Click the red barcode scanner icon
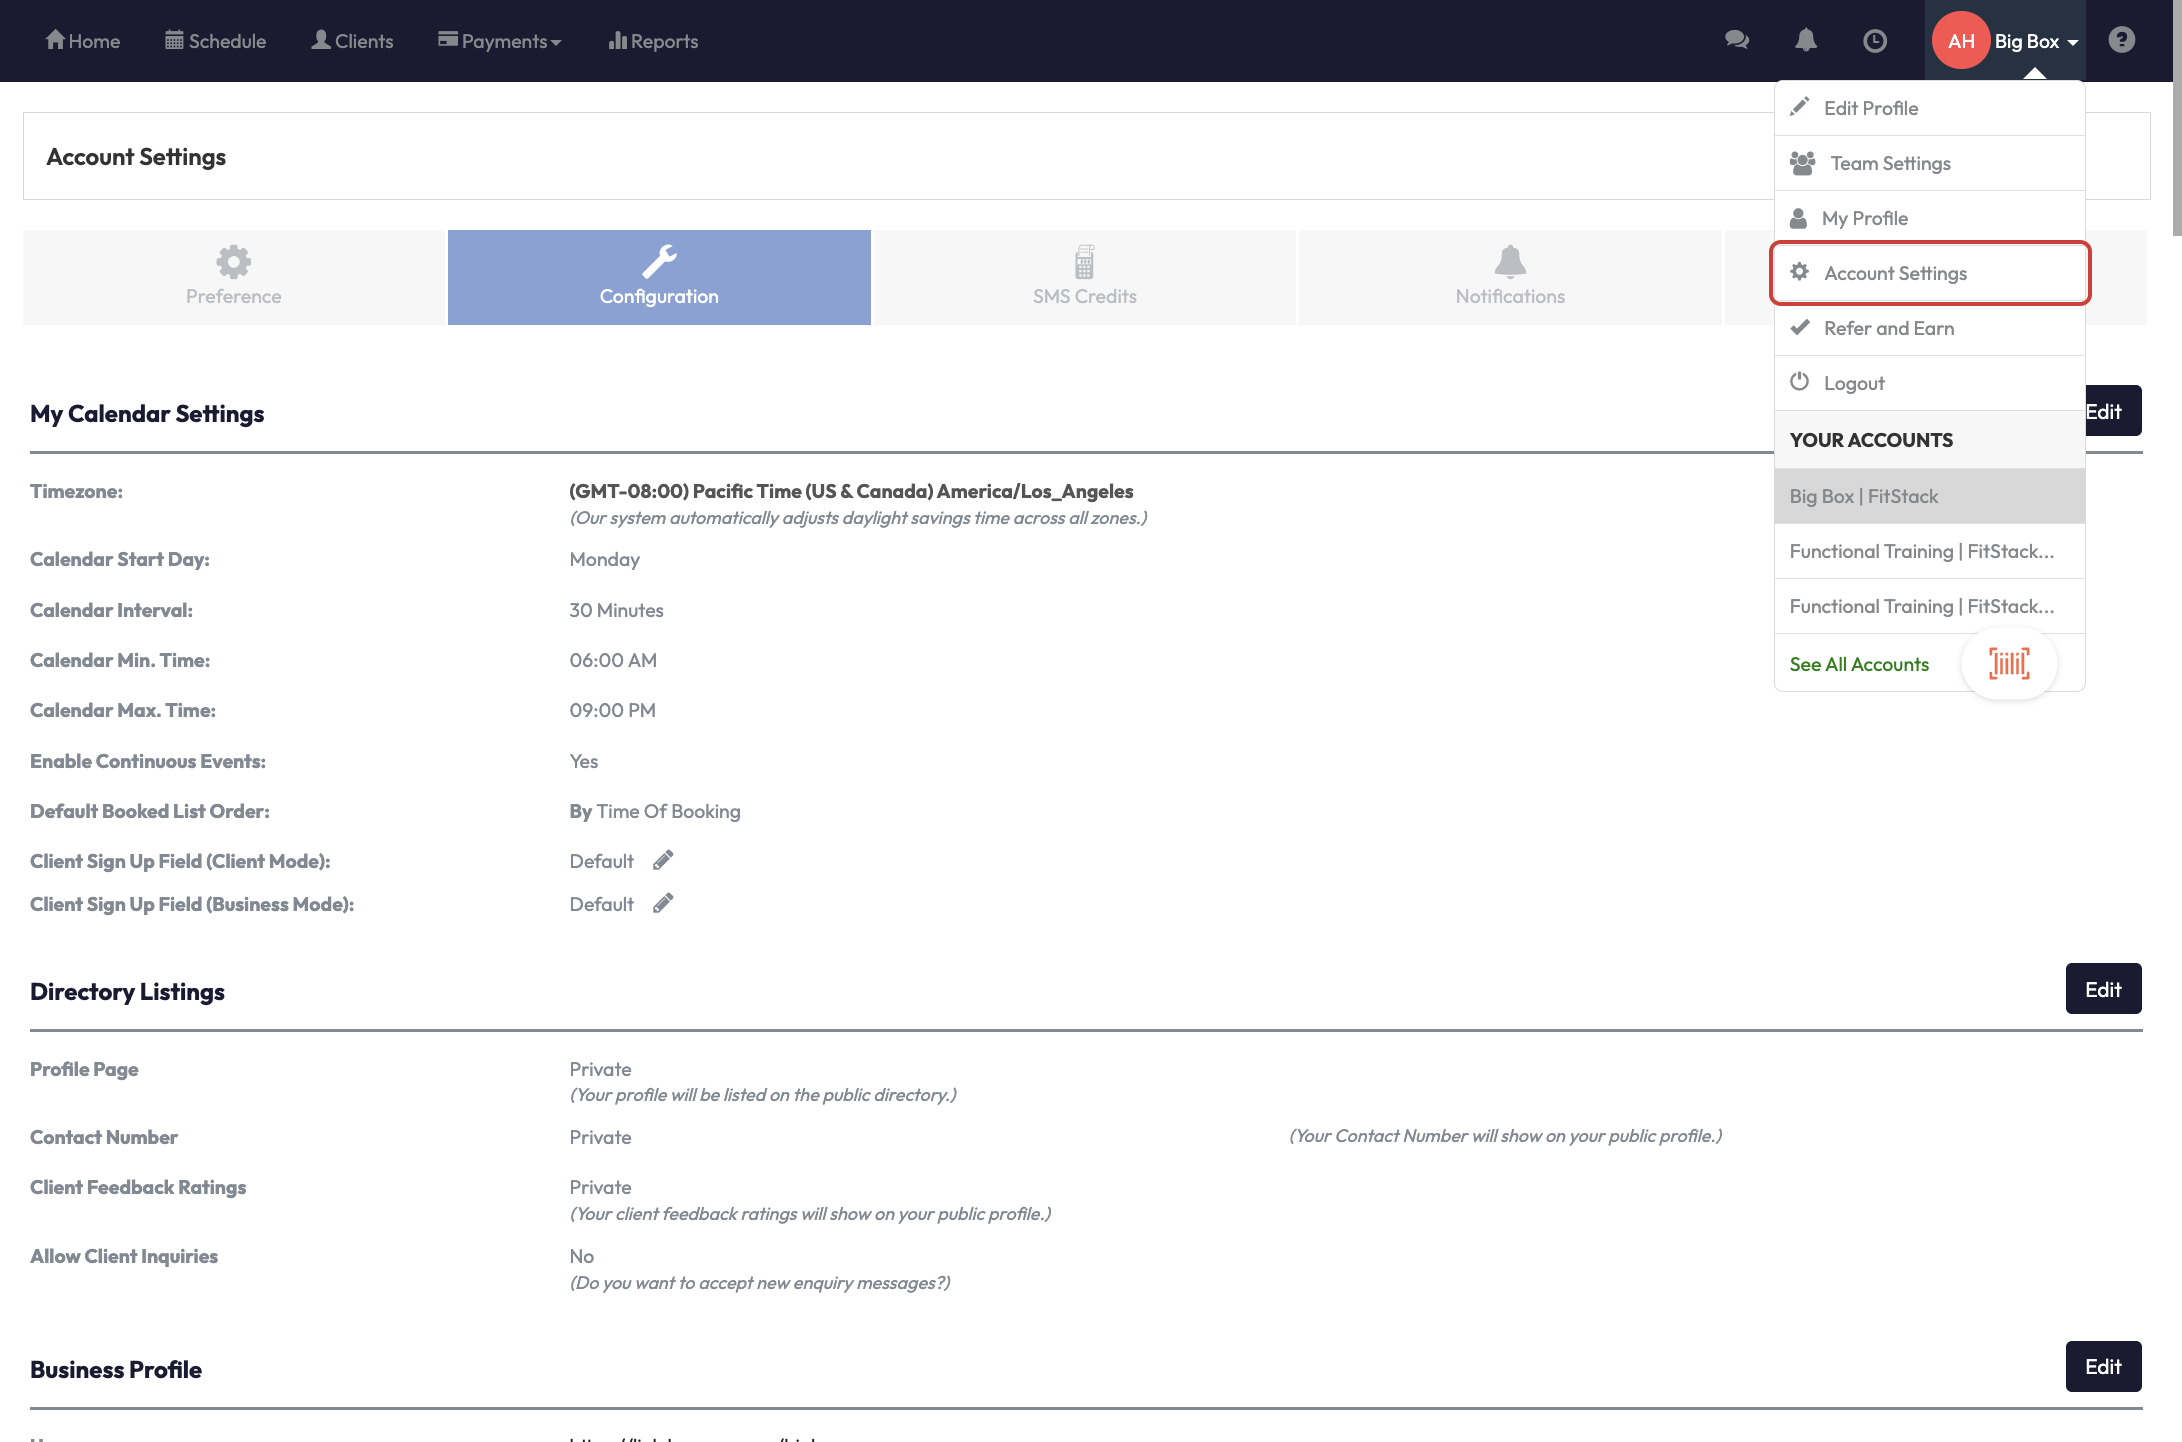This screenshot has width=2182, height=1442. (x=2009, y=663)
